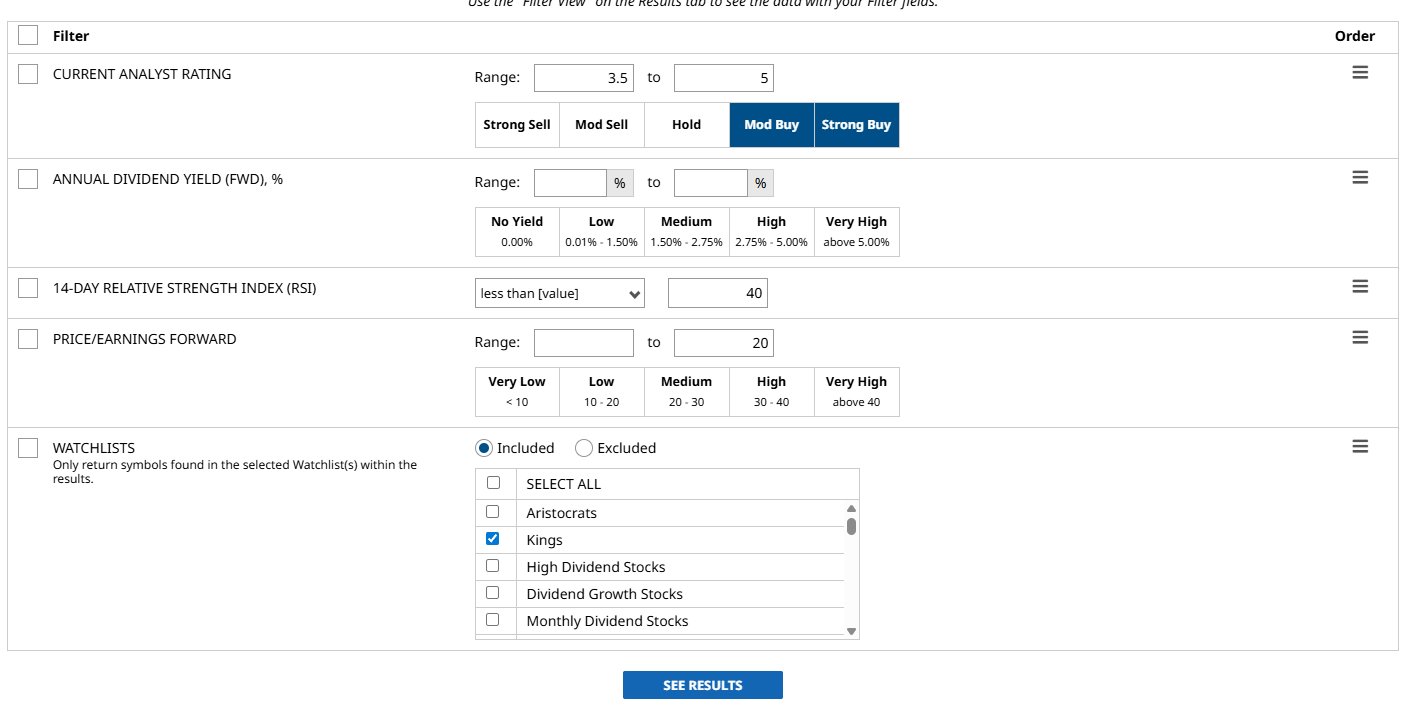Toggle the Strong Buy rating segment
Screen dimensions: 1404x703
pyautogui.click(x=856, y=125)
